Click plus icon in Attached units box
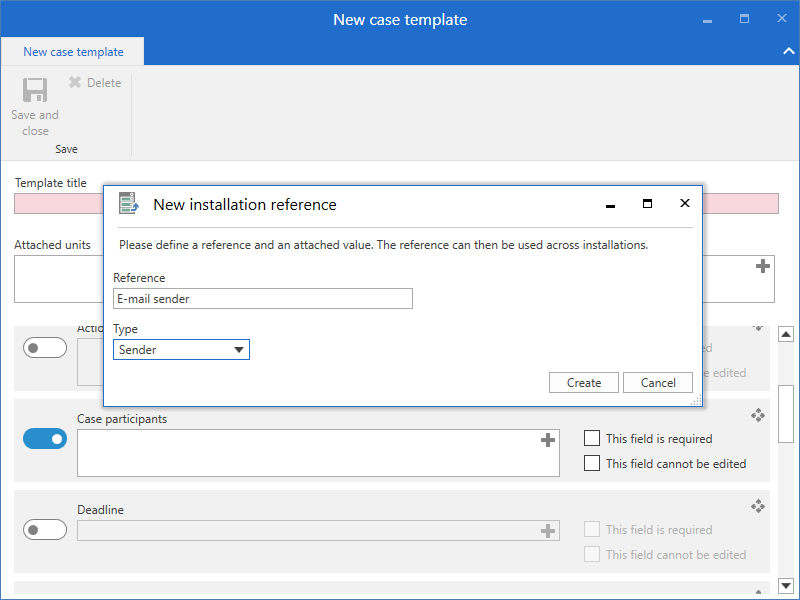The height and width of the screenshot is (600, 800). point(763,266)
